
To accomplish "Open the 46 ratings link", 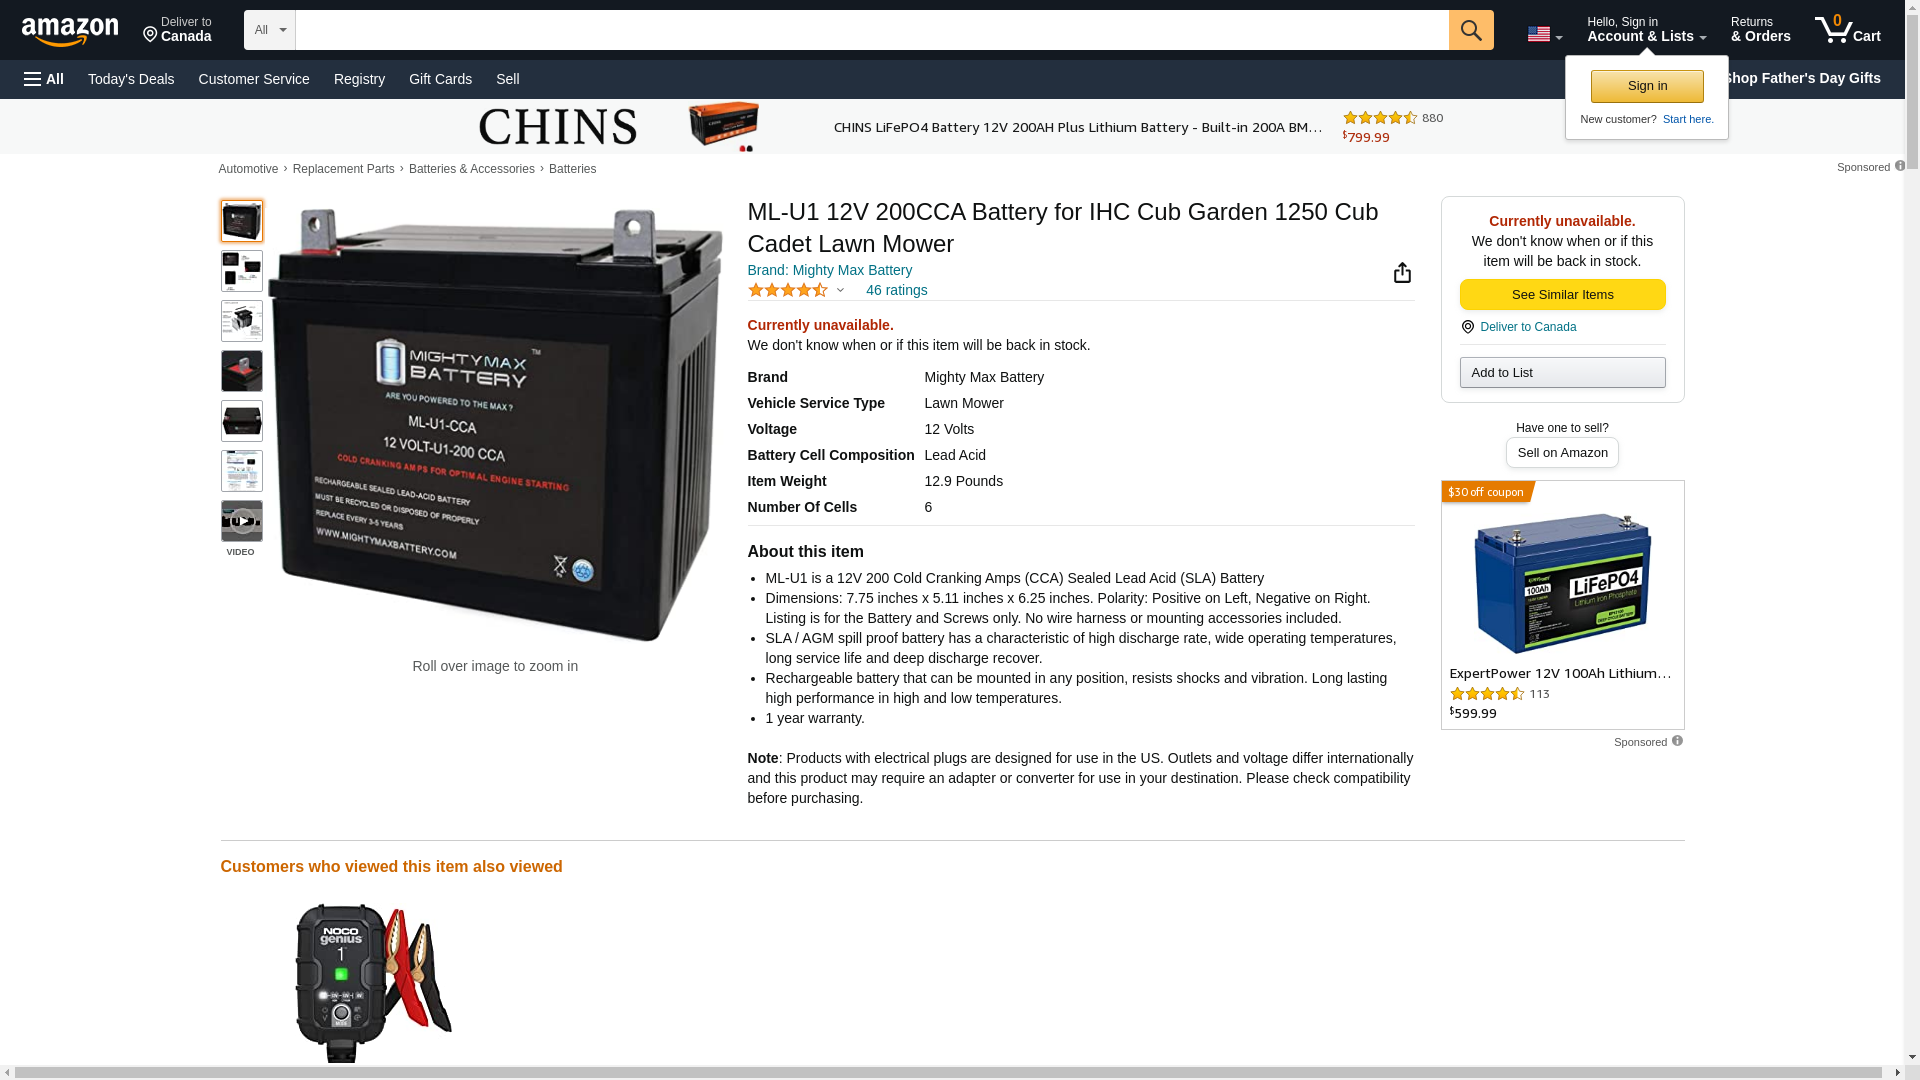I will (x=896, y=290).
